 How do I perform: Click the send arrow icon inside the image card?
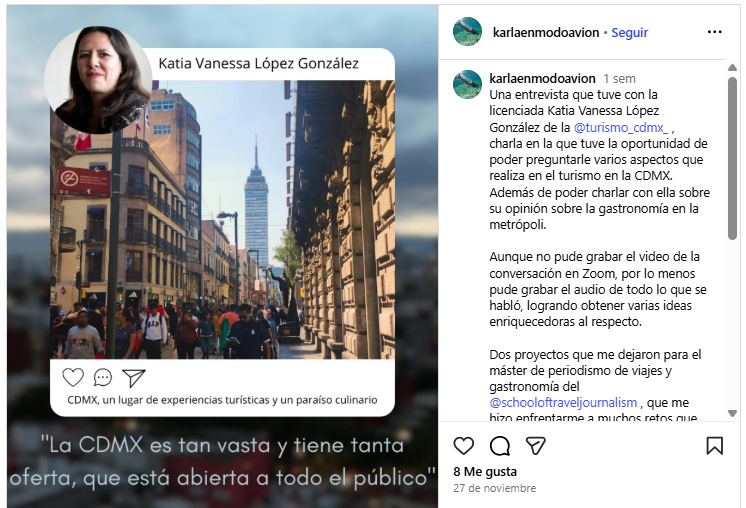[134, 378]
